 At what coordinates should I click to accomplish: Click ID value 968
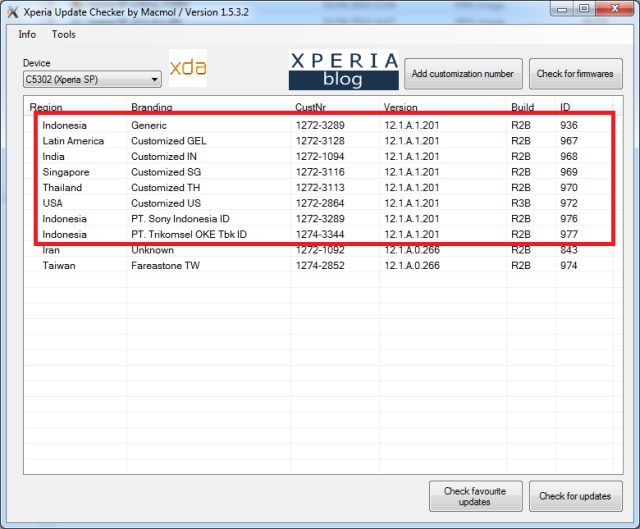click(569, 156)
